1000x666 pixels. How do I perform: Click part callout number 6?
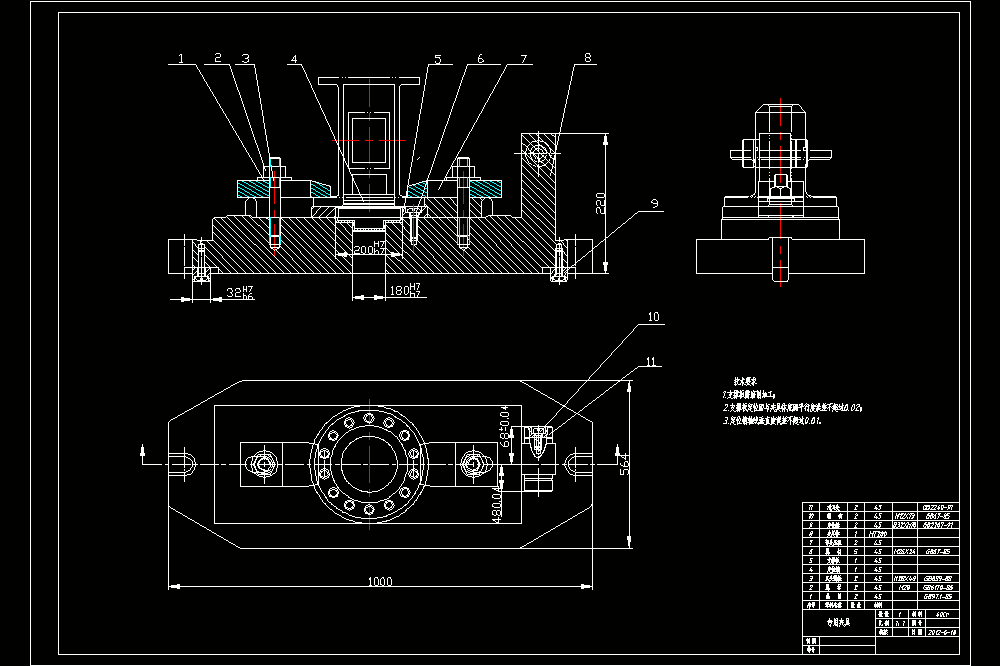click(480, 59)
